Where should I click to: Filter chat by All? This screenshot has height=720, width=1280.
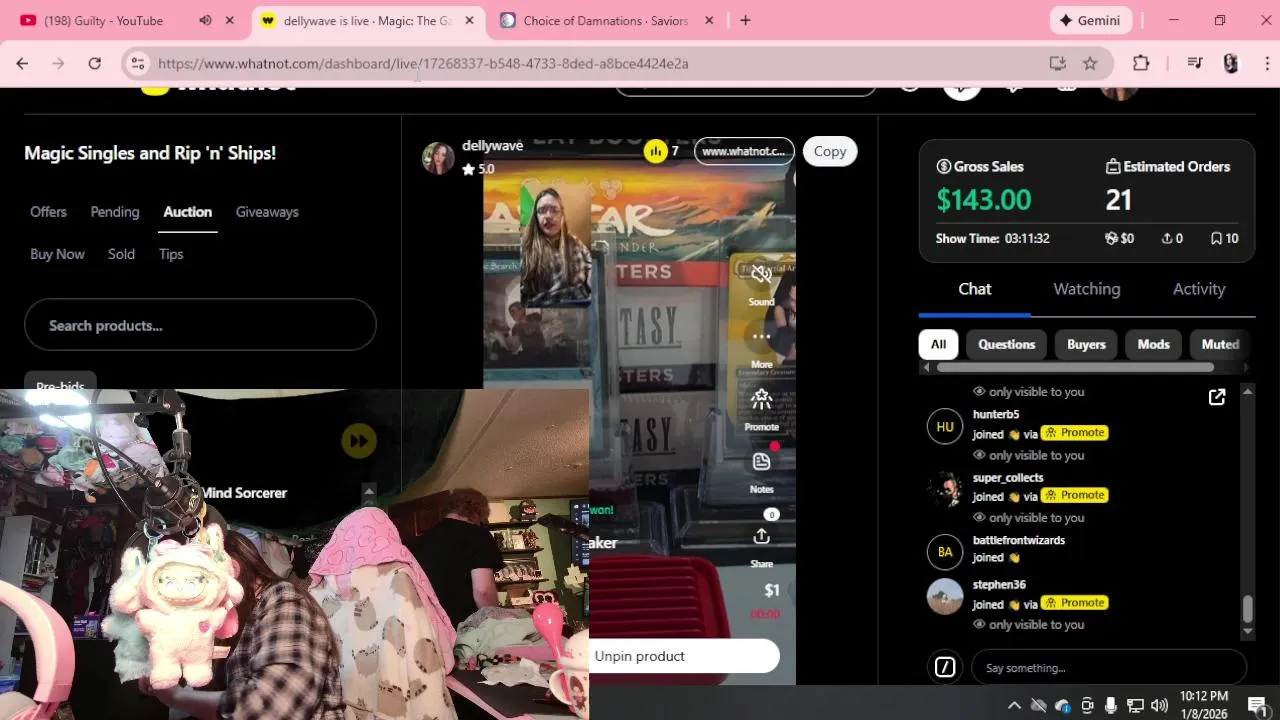[938, 344]
